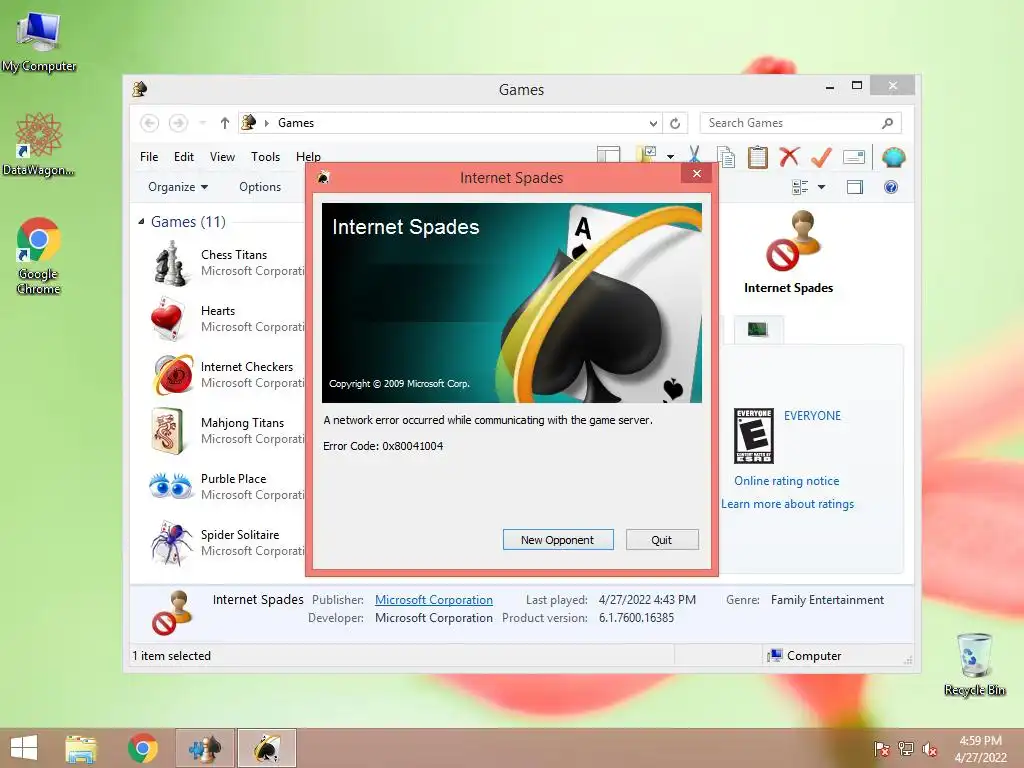Click the Email envelope toolbar icon
The width and height of the screenshot is (1024, 768).
point(854,157)
